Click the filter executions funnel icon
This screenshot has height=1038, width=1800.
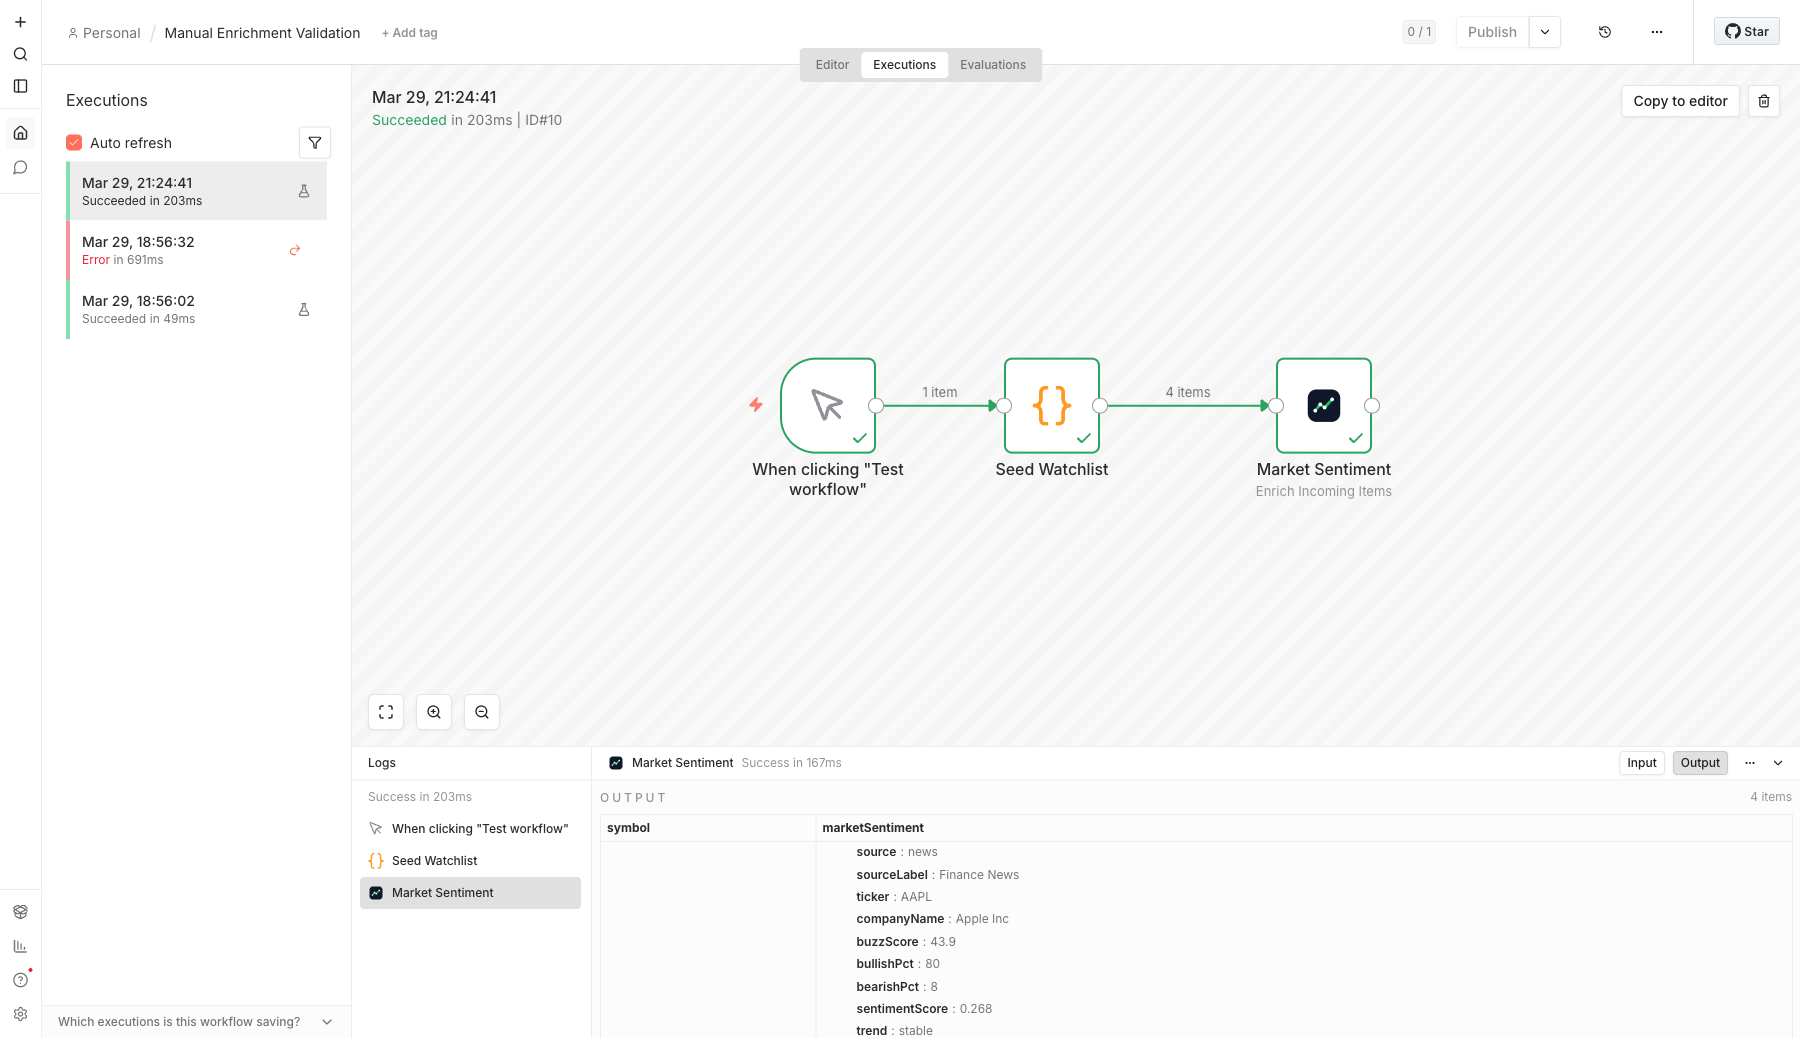315,143
